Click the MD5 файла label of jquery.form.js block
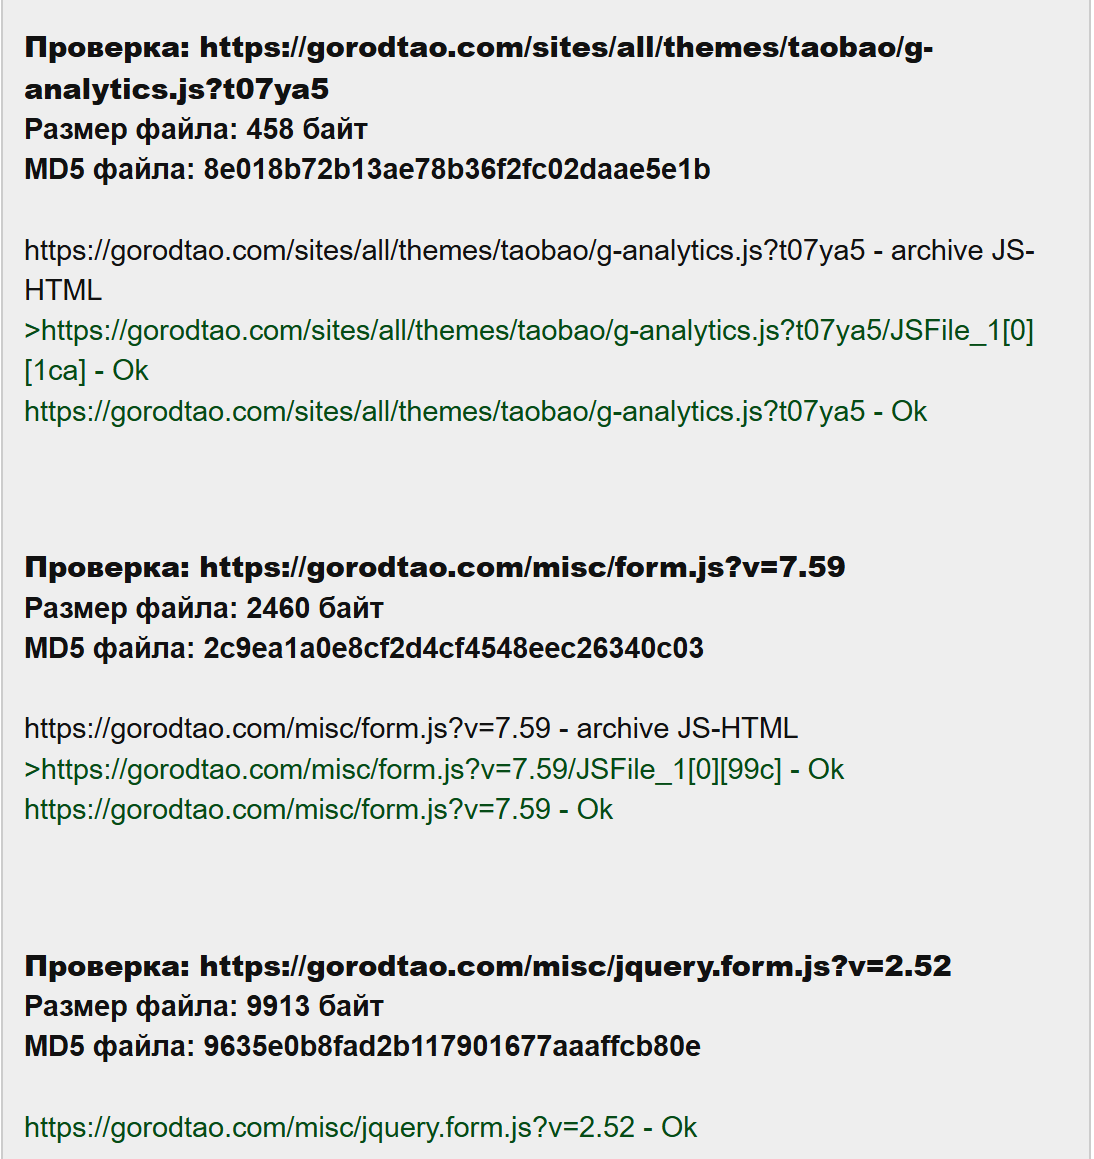 [x=109, y=1047]
